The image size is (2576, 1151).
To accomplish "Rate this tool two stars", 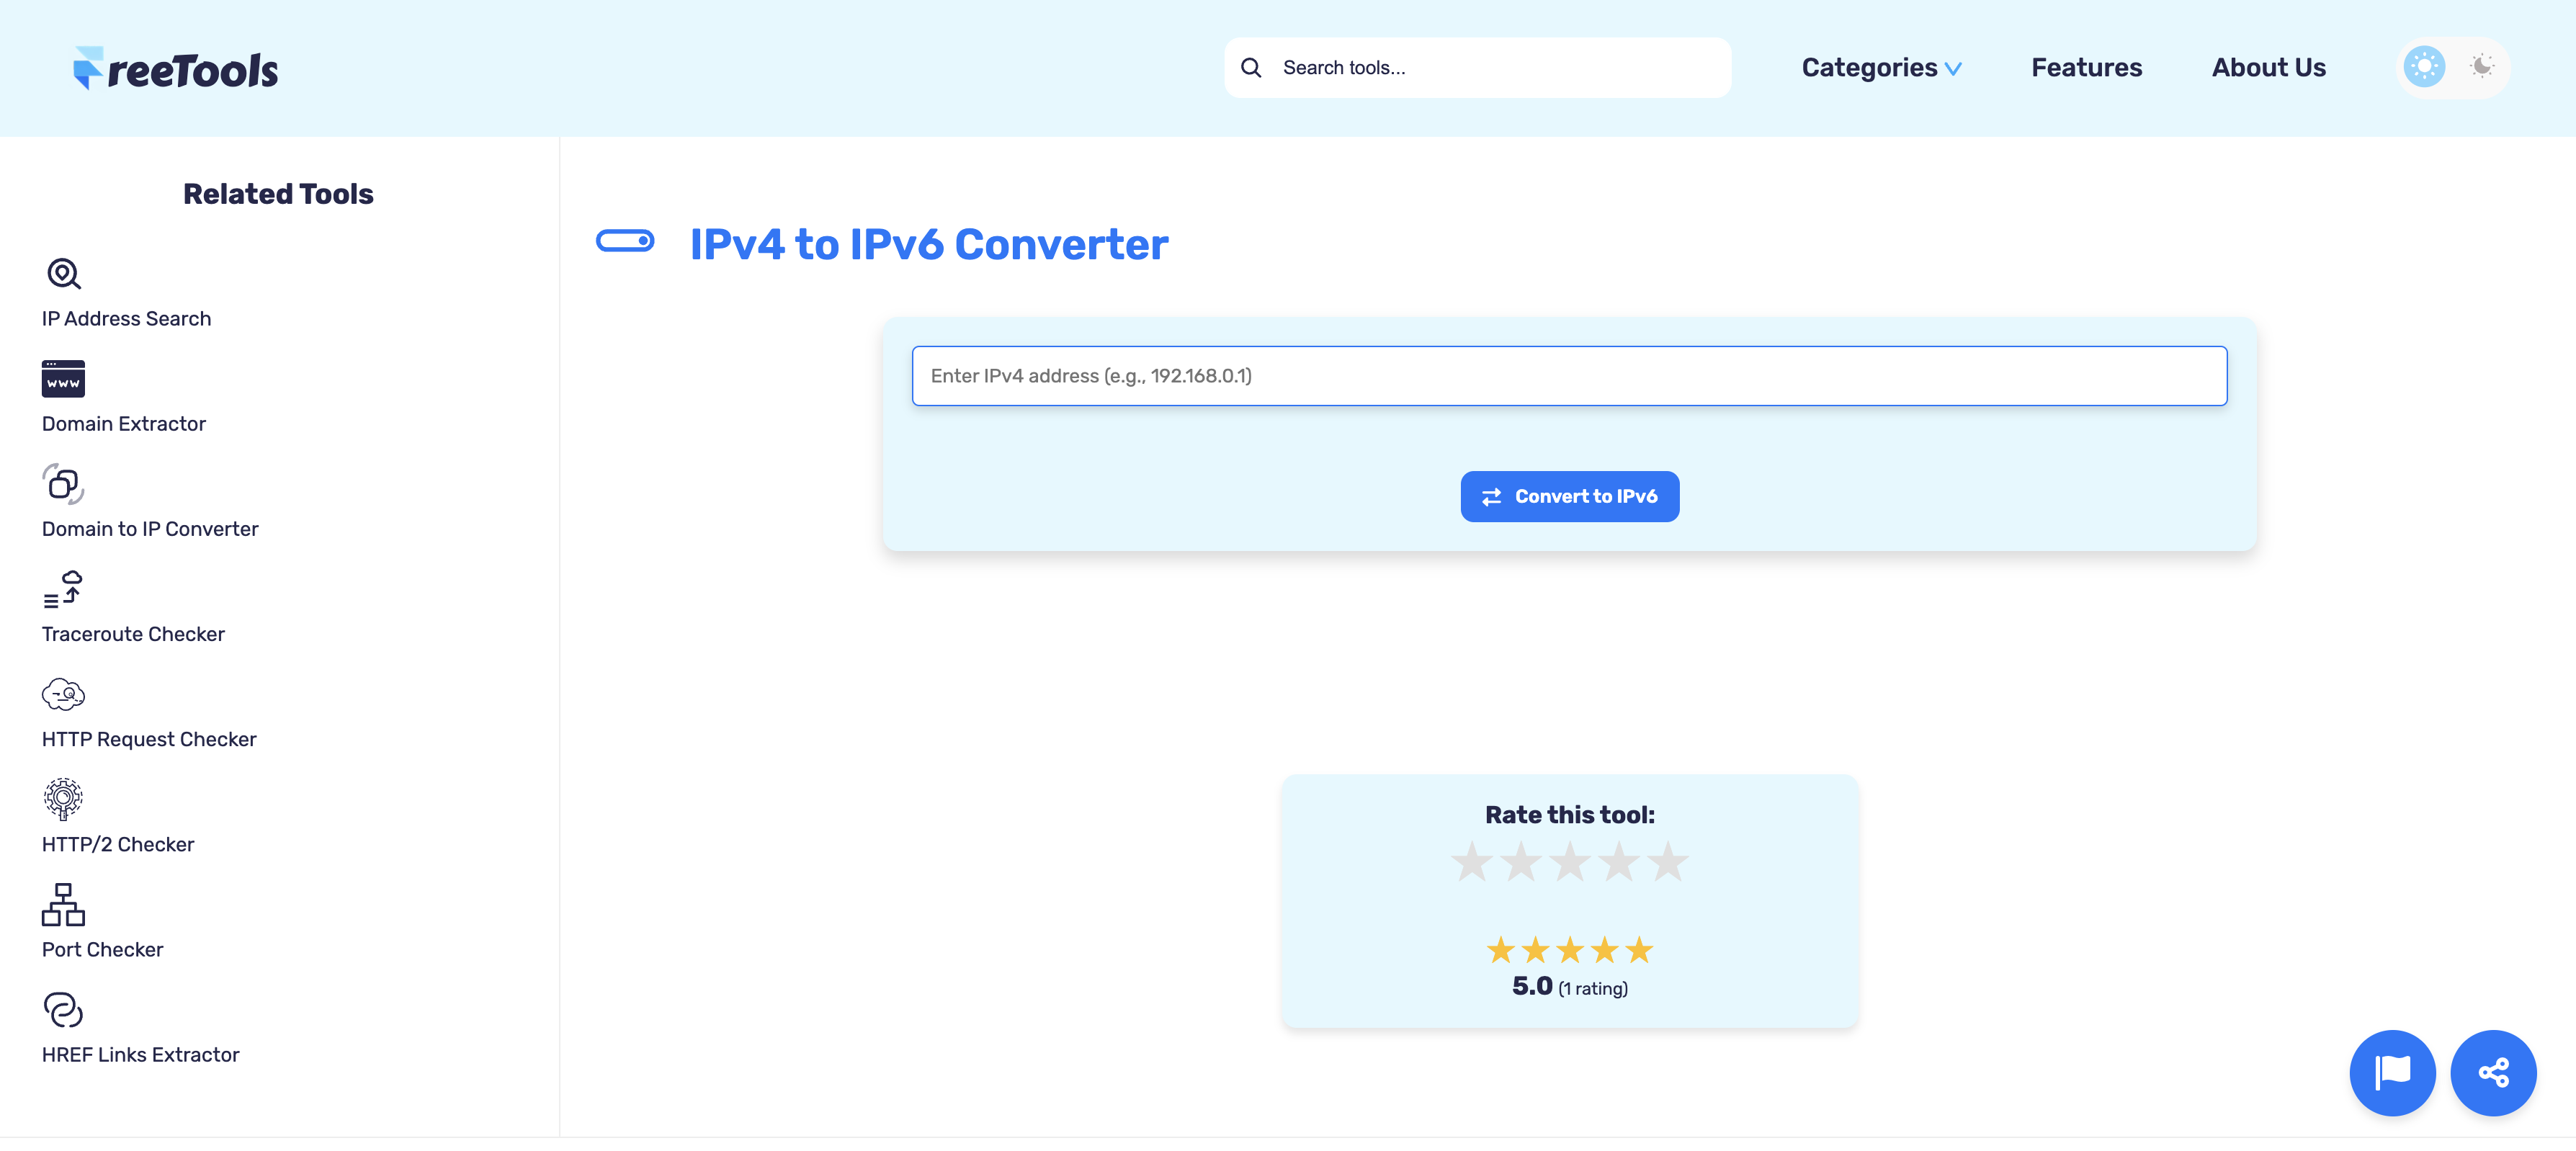I will (1520, 861).
